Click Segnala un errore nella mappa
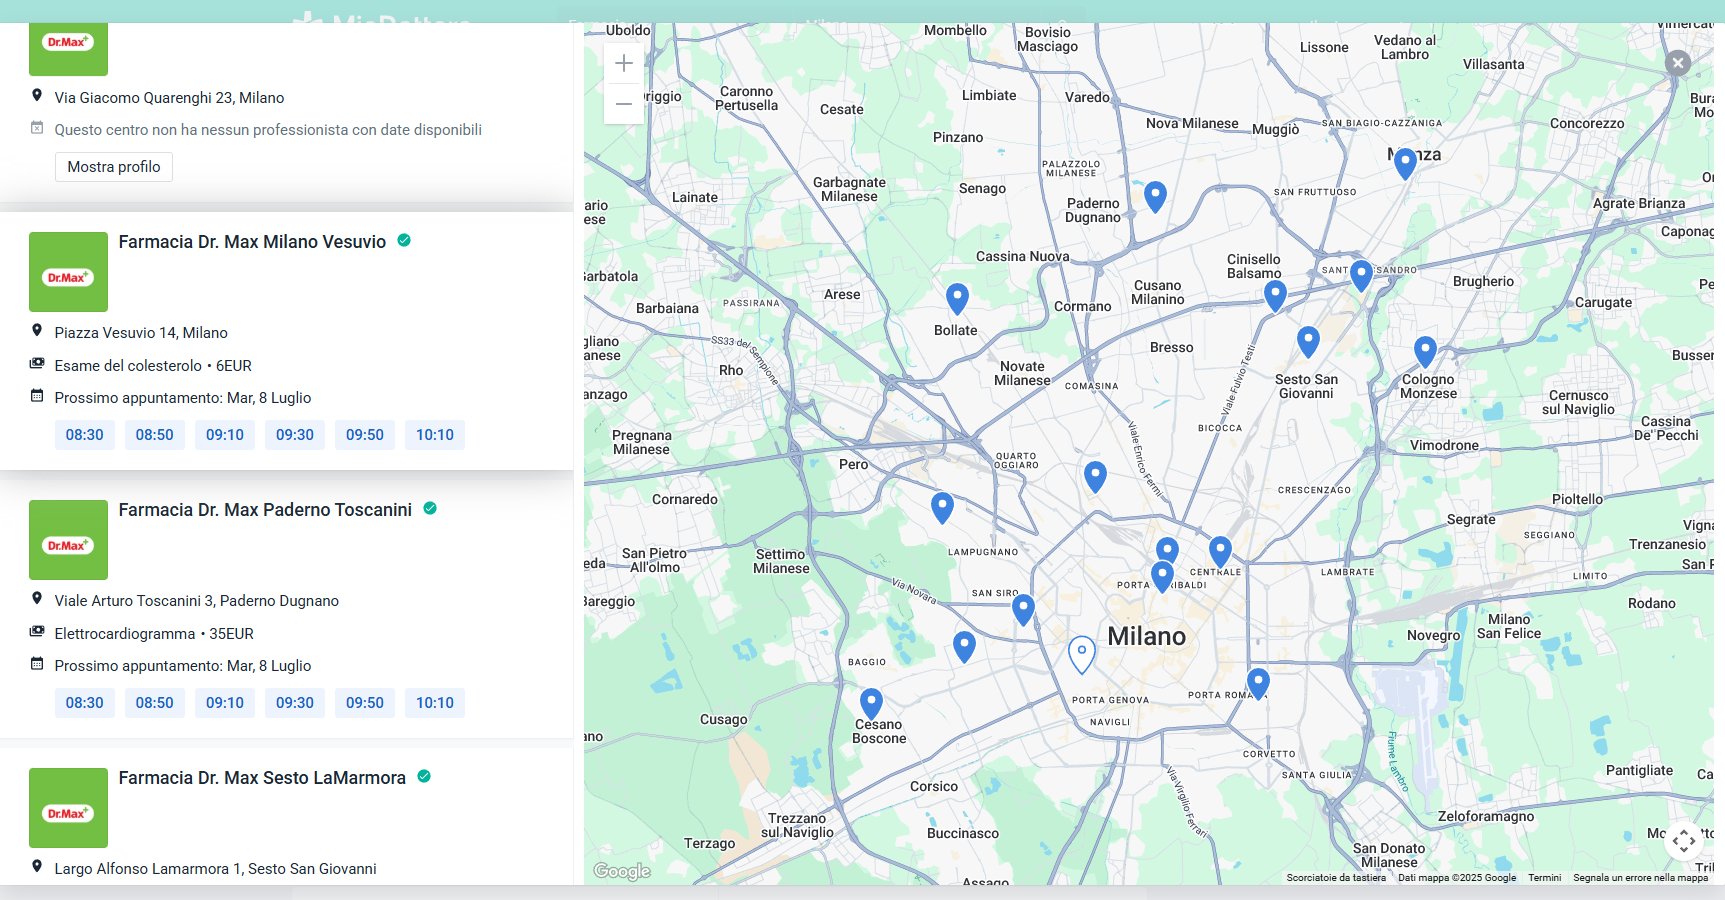This screenshot has height=900, width=1725. coord(1640,878)
